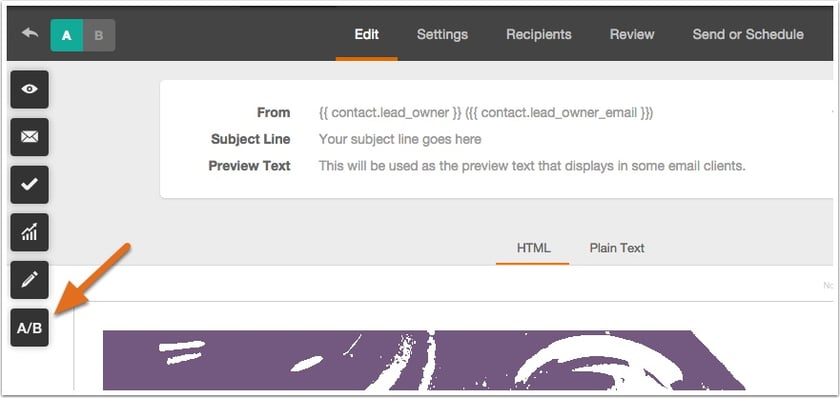Click the back arrow icon
Viewport: 840px width, 398px height.
(x=30, y=33)
